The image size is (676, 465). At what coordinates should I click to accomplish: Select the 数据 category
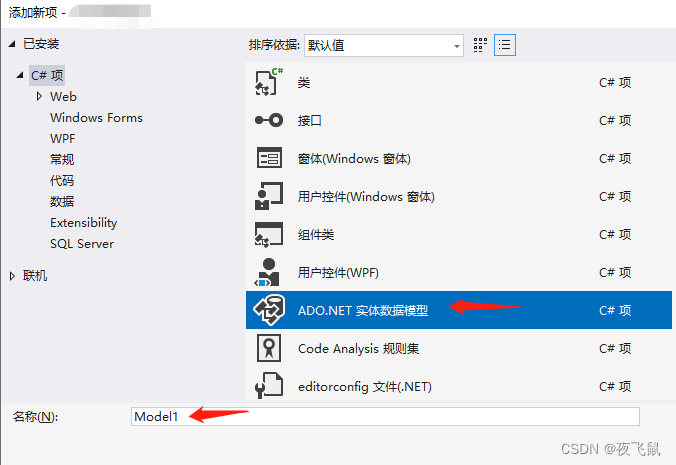click(62, 202)
